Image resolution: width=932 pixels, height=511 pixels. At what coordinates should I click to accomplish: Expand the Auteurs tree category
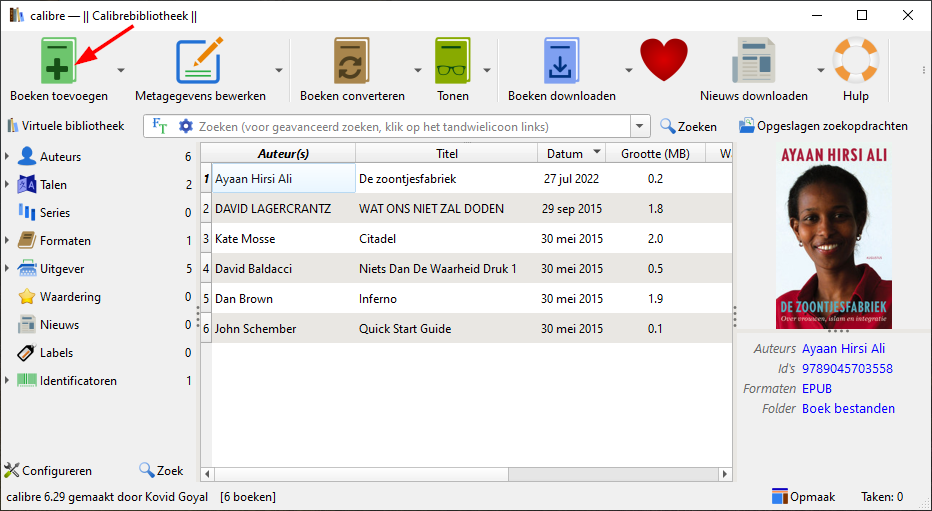[8, 157]
